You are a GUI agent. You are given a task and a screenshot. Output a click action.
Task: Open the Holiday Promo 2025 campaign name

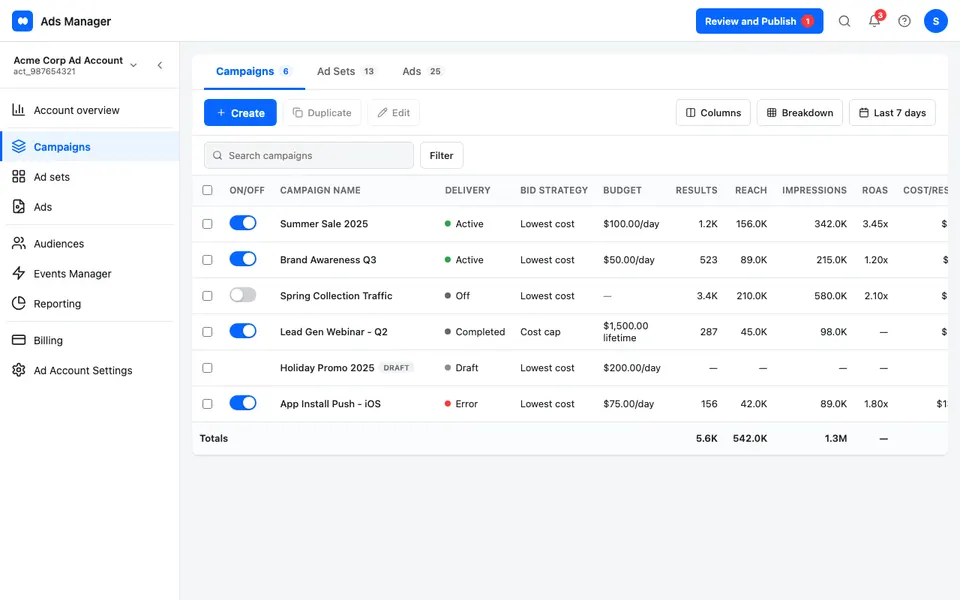point(327,368)
